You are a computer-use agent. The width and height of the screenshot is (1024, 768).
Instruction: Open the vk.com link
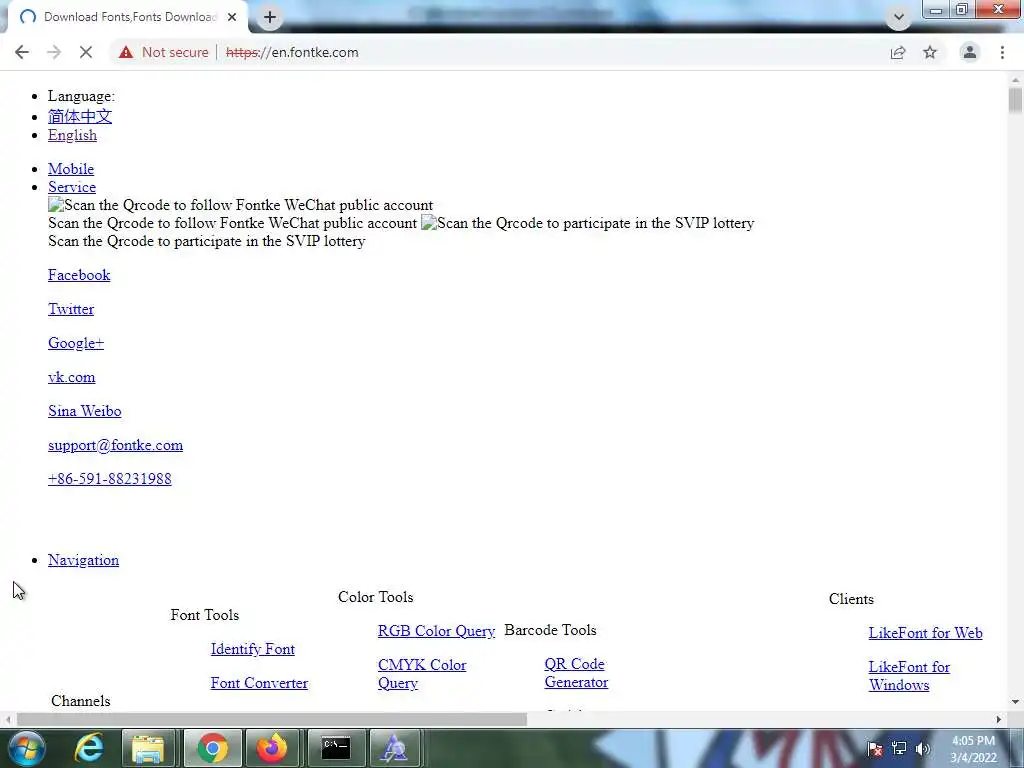[72, 377]
